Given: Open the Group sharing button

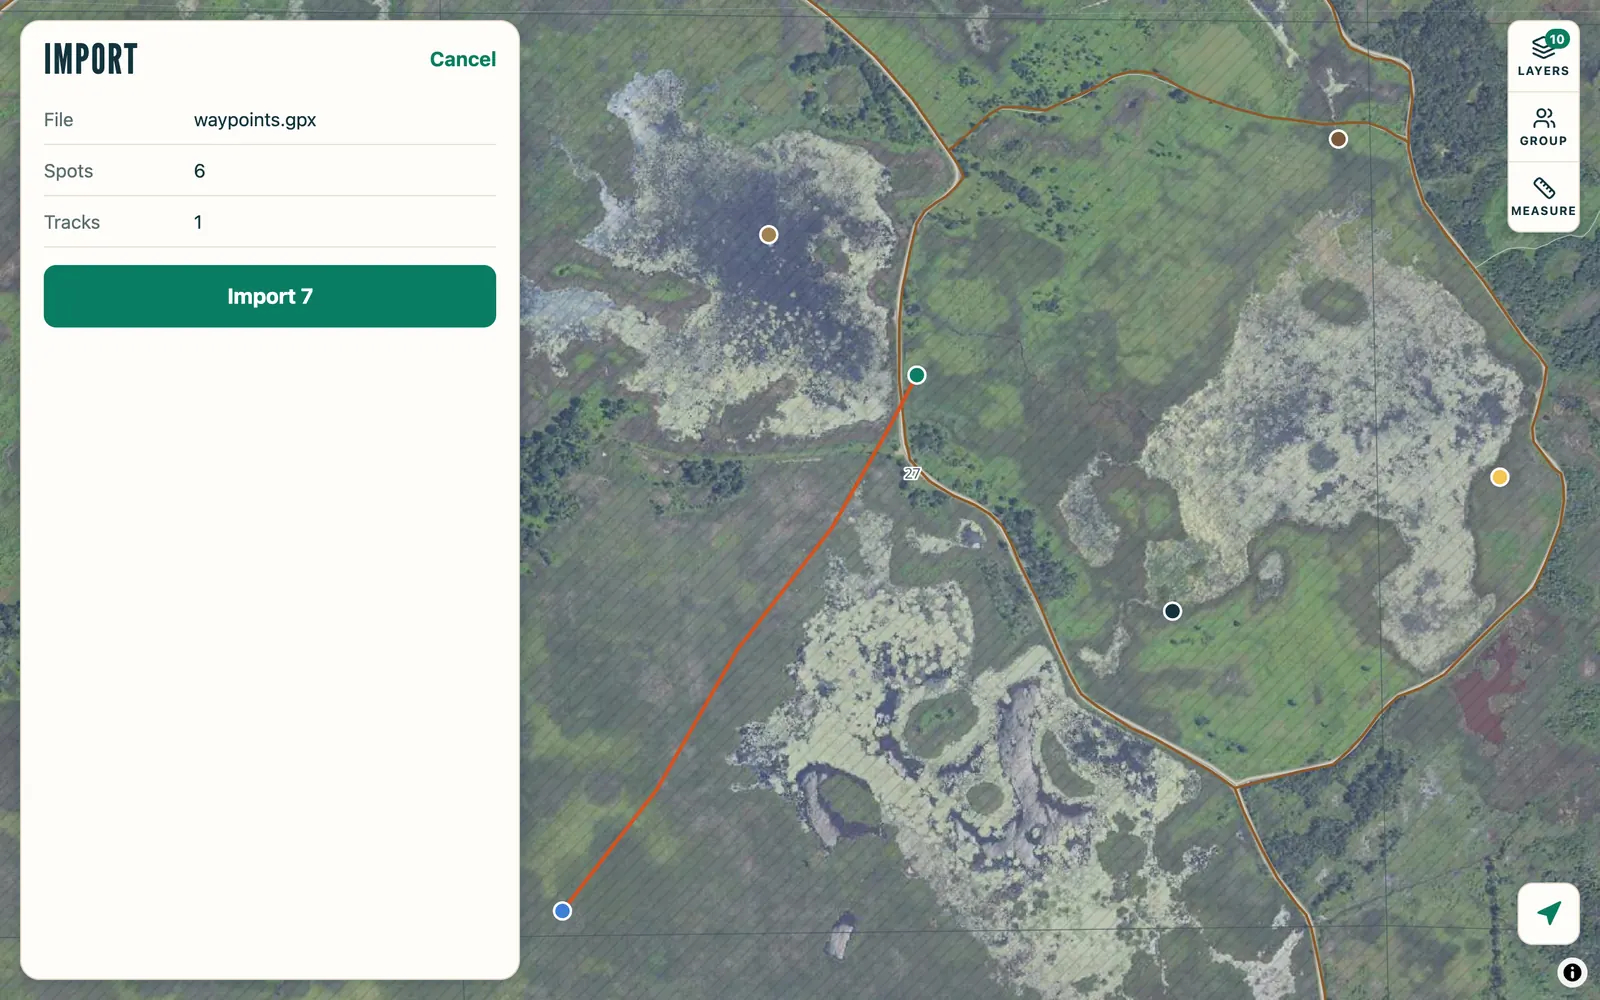Looking at the screenshot, I should 1543,127.
